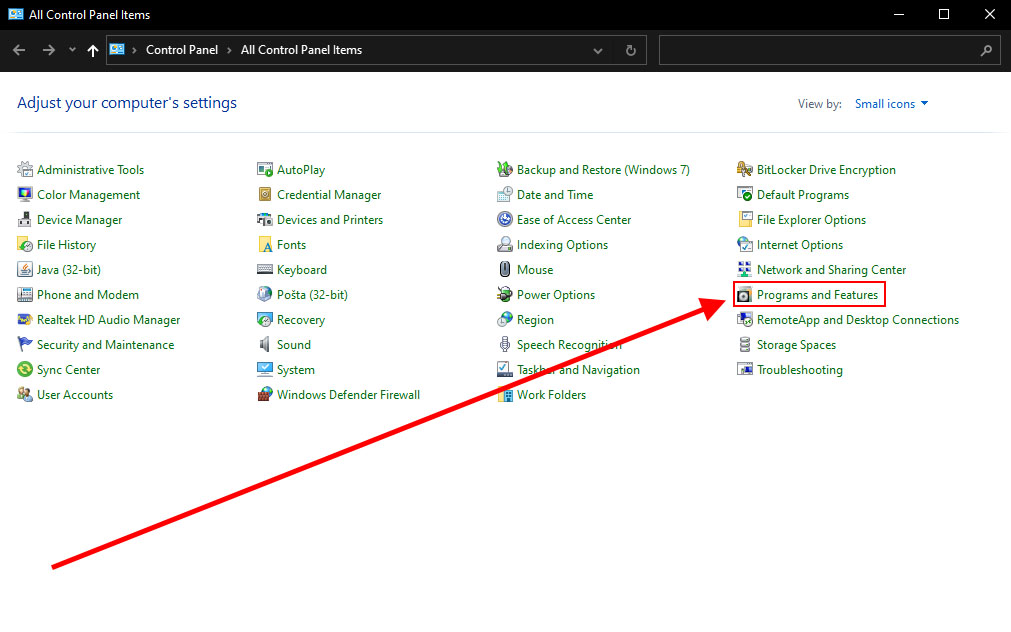Click the Credential Manager icon

tap(264, 195)
